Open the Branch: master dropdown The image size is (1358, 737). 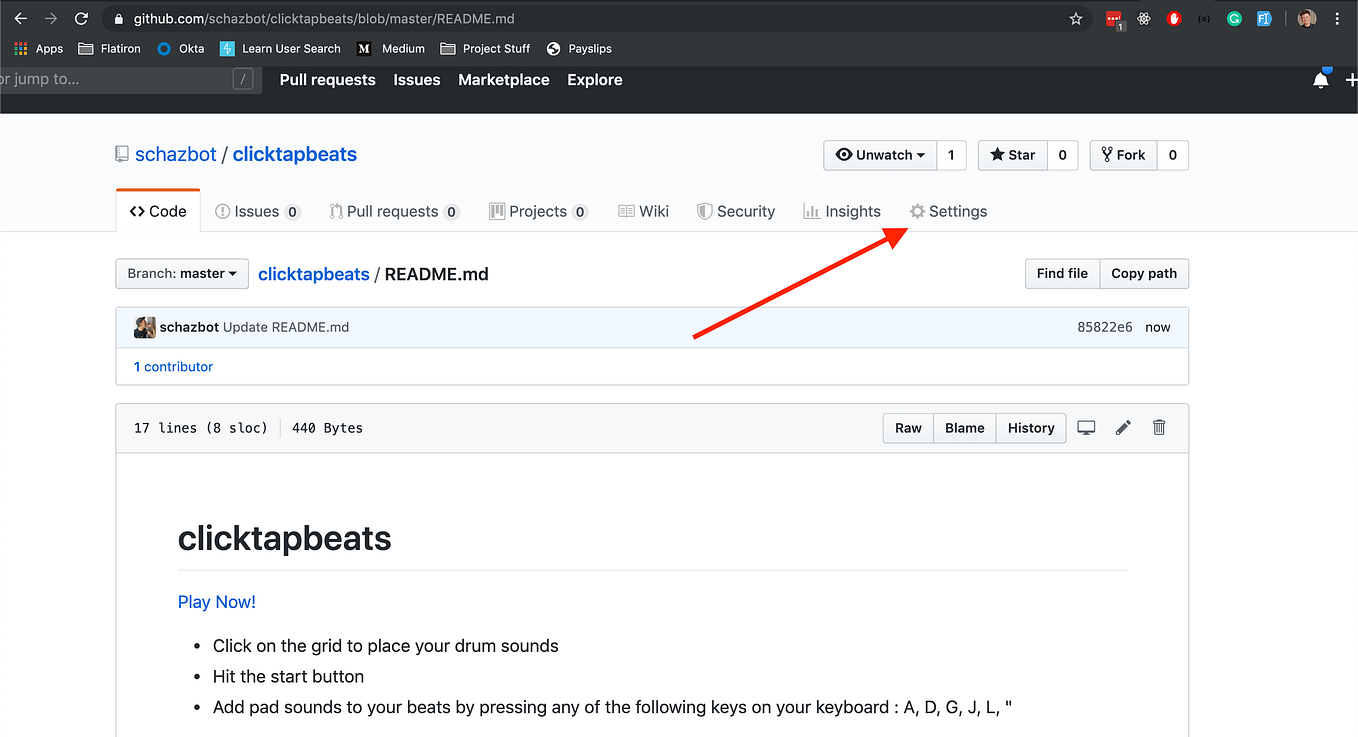[x=182, y=273]
